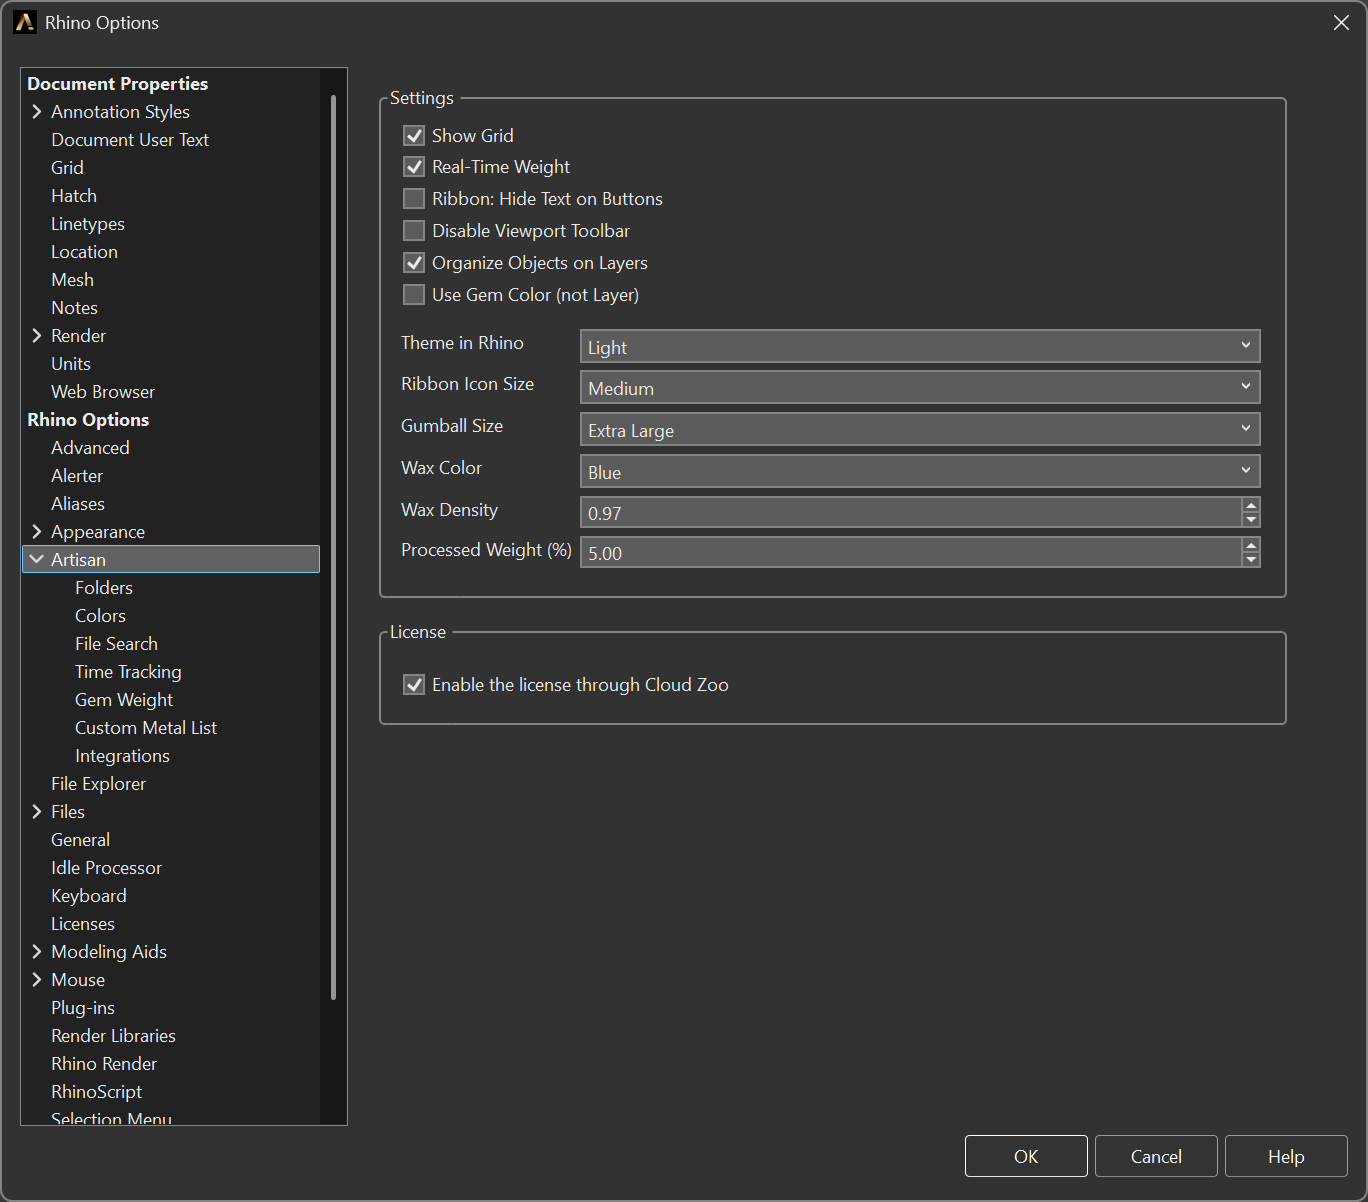
Task: Enable Ribbon: Hide Text on Buttons
Action: click(414, 199)
